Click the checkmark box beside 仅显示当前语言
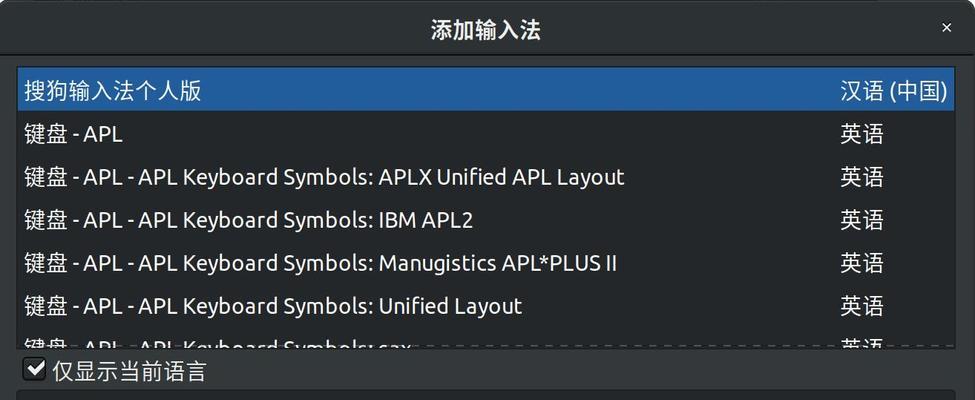The image size is (975, 400). click(34, 370)
